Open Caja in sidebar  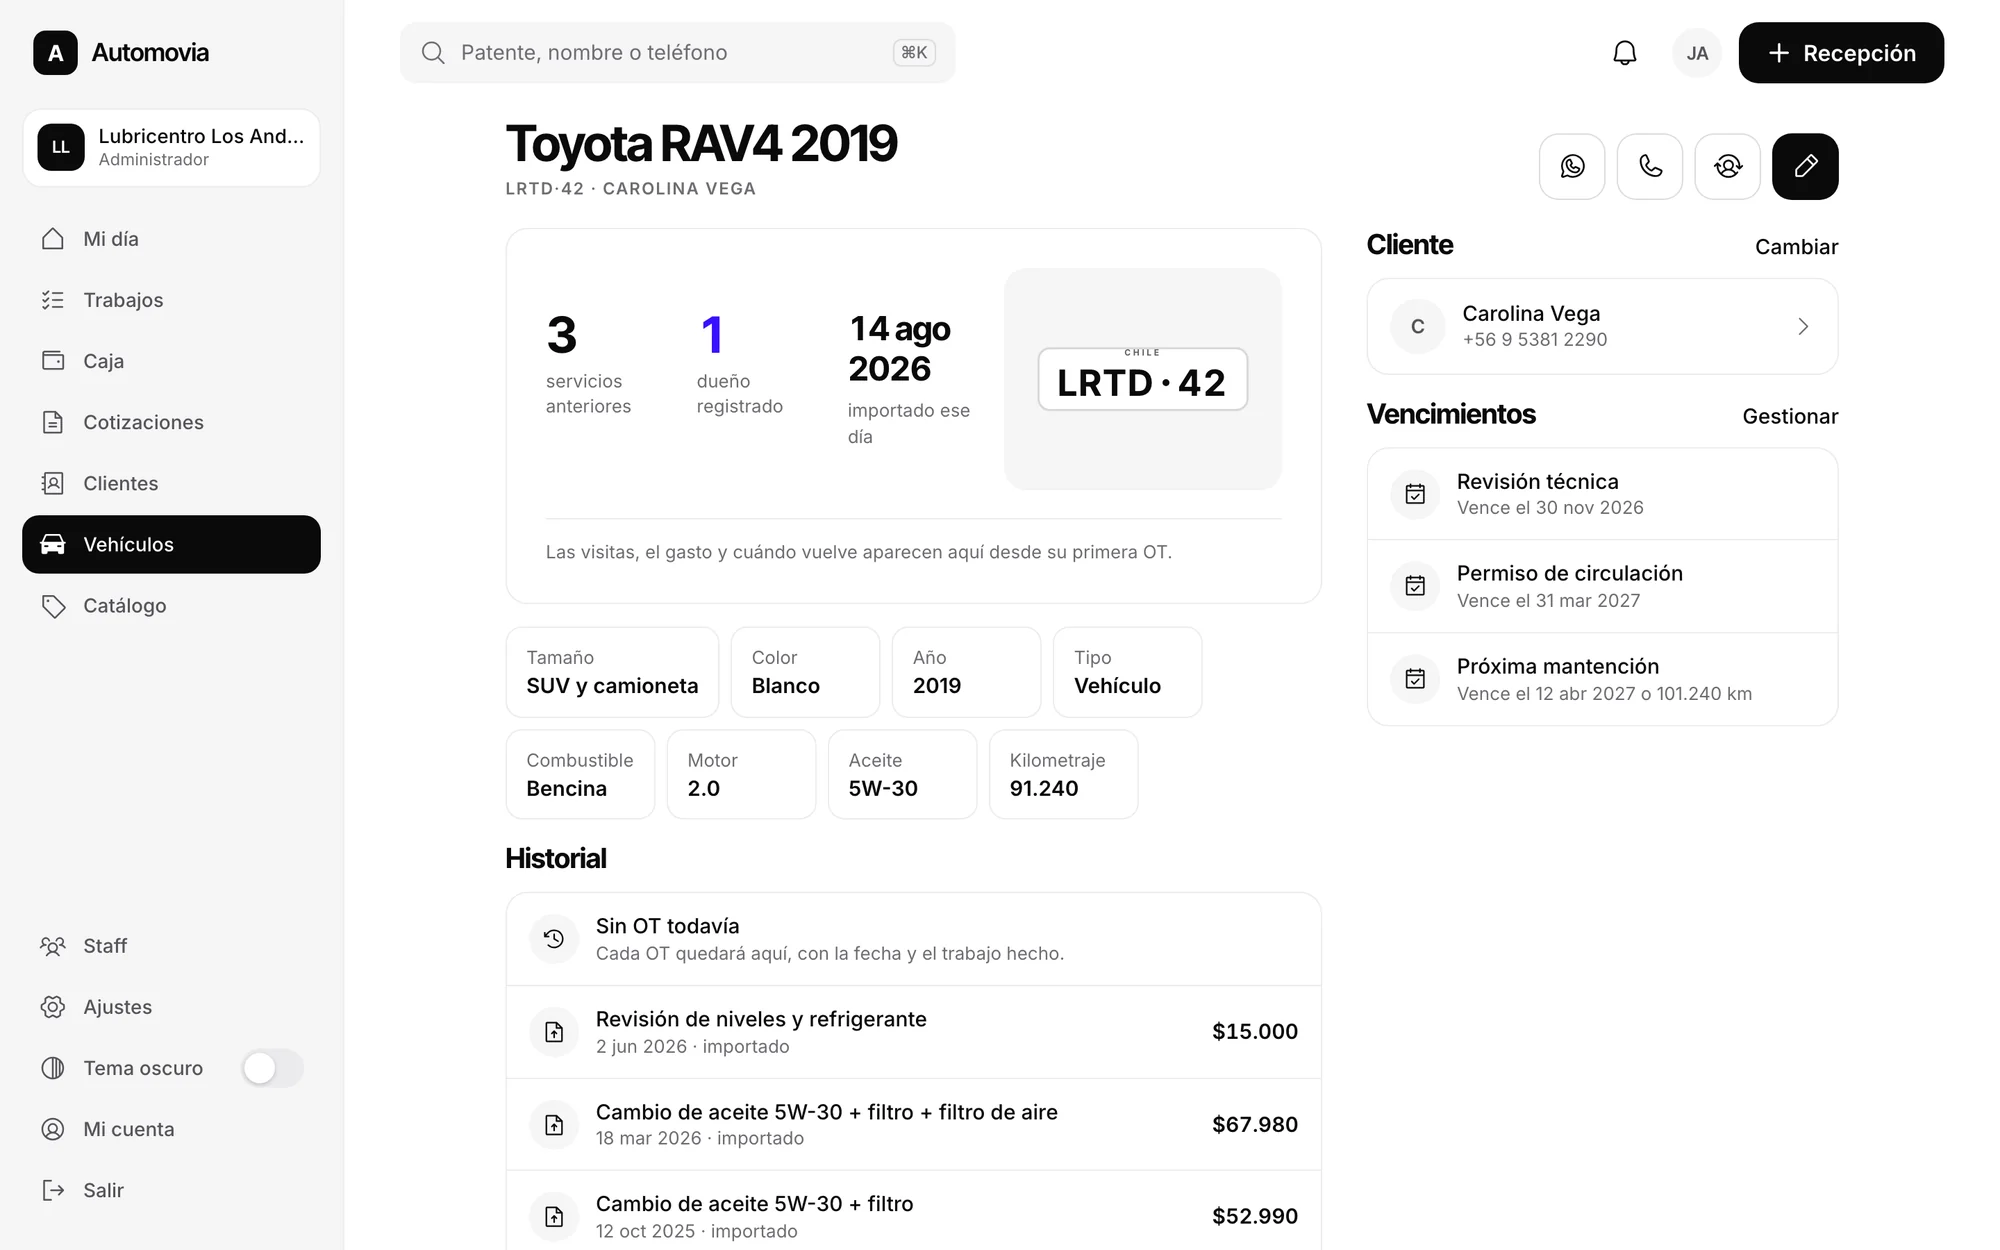171,361
